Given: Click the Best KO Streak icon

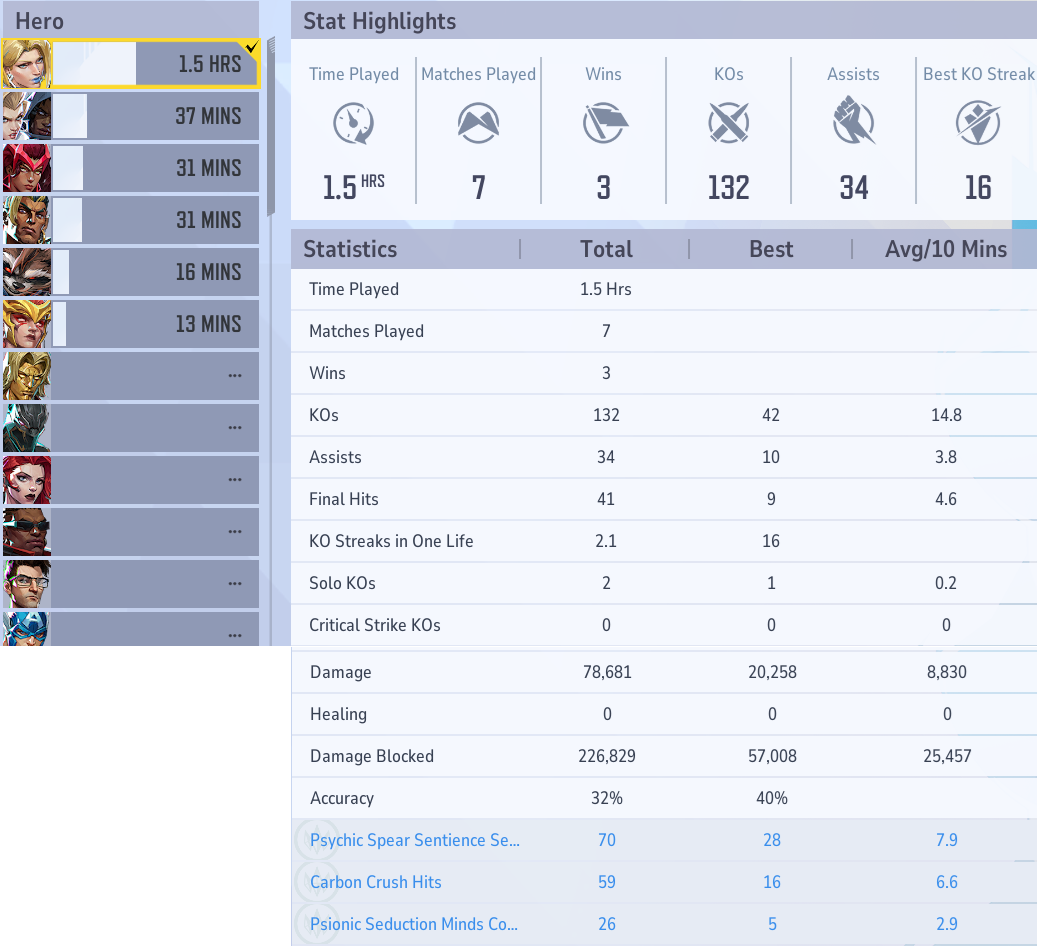Looking at the screenshot, I should (x=978, y=123).
